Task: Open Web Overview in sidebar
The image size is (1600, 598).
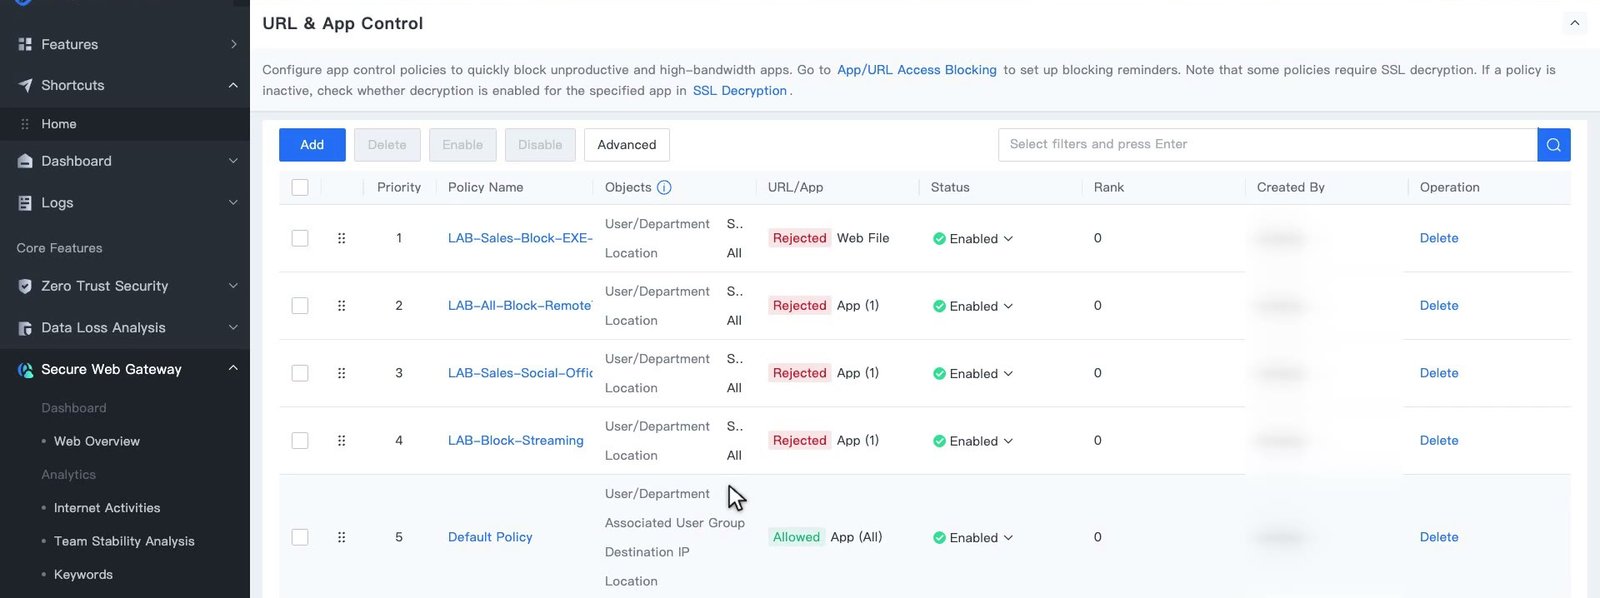Action: pos(97,442)
